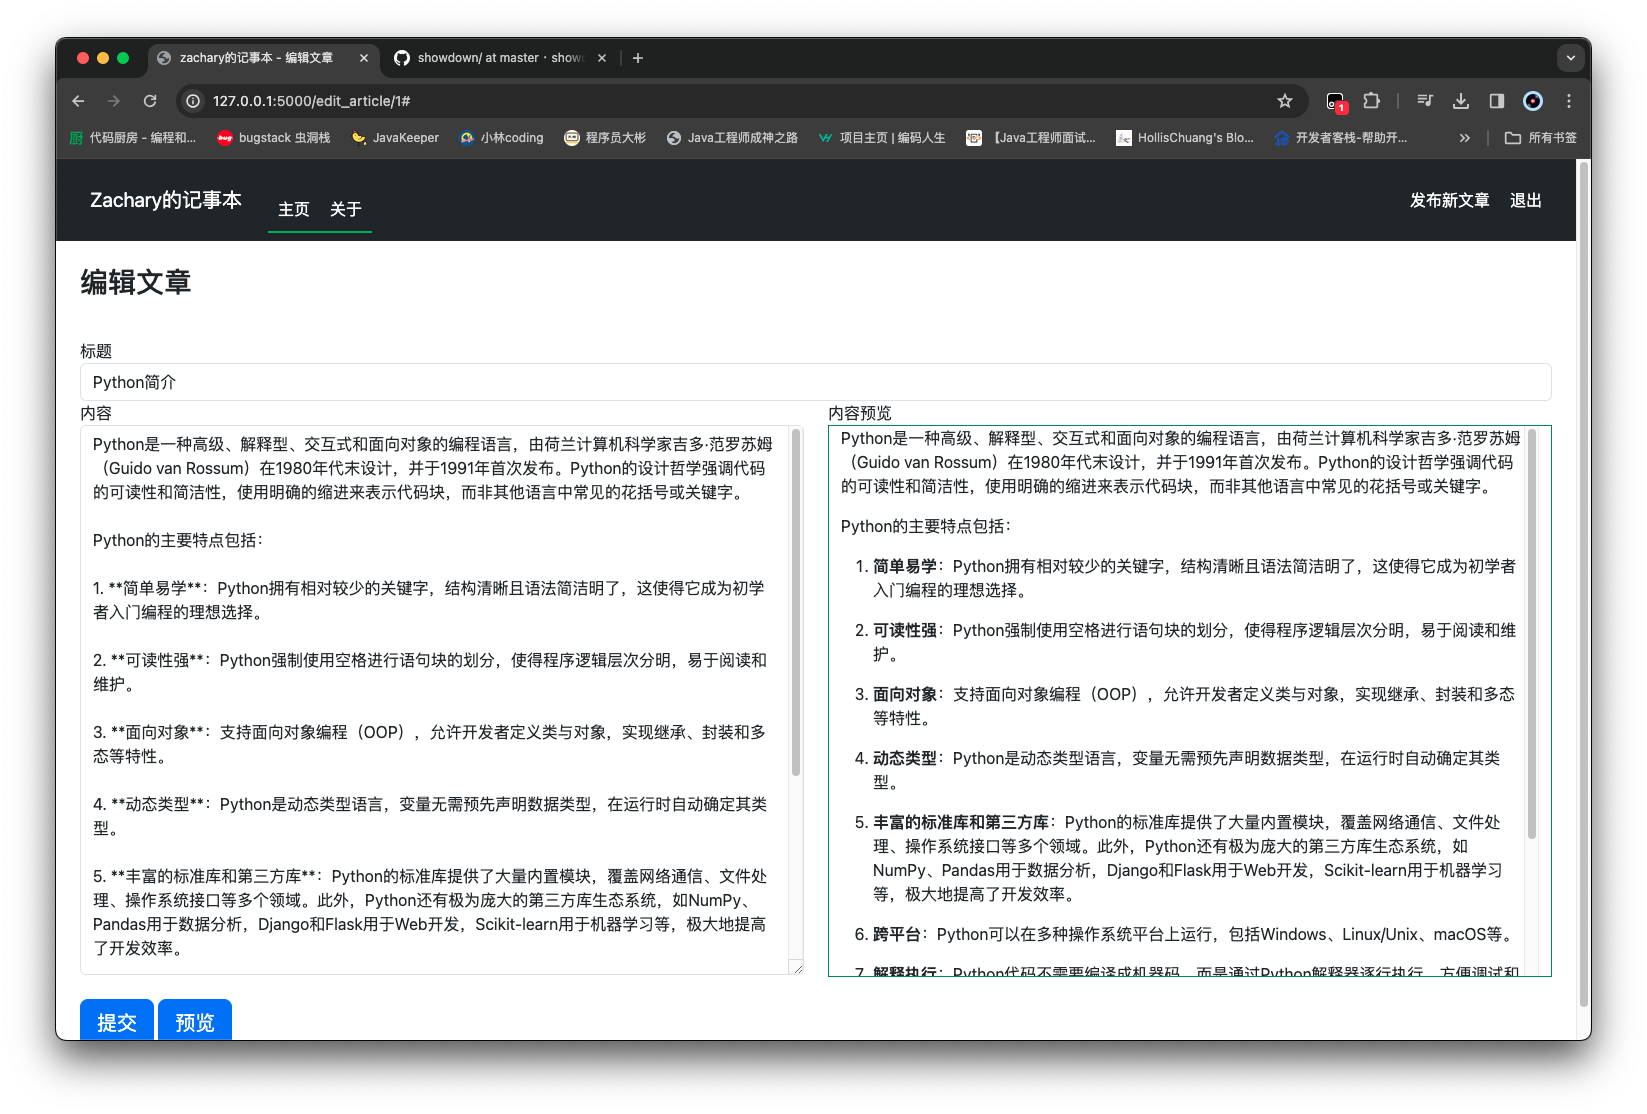Click the 内容预览 pane scrollbar
The width and height of the screenshot is (1647, 1114).
pyautogui.click(x=1532, y=632)
